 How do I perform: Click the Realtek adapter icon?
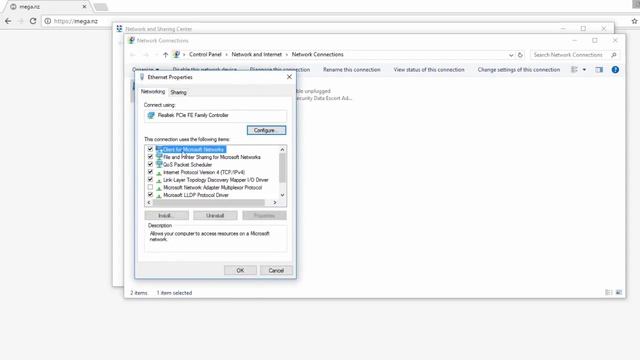tap(151, 116)
